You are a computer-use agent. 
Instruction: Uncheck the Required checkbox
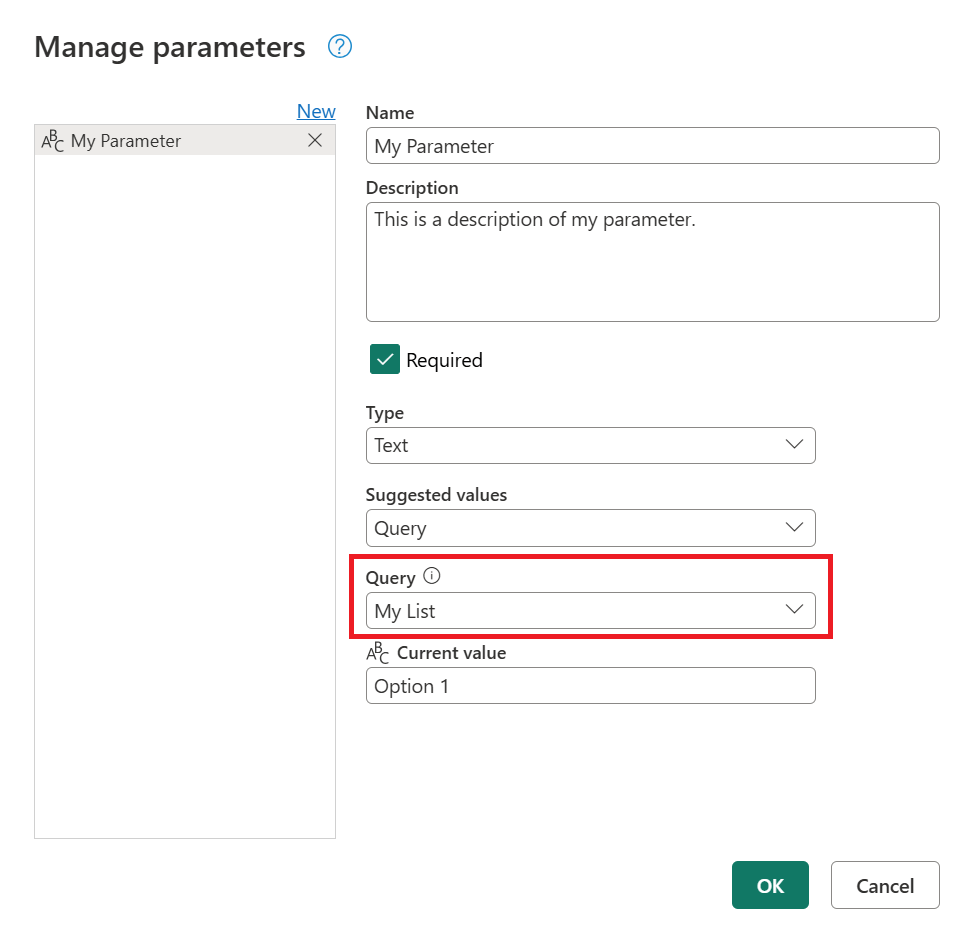tap(385, 358)
